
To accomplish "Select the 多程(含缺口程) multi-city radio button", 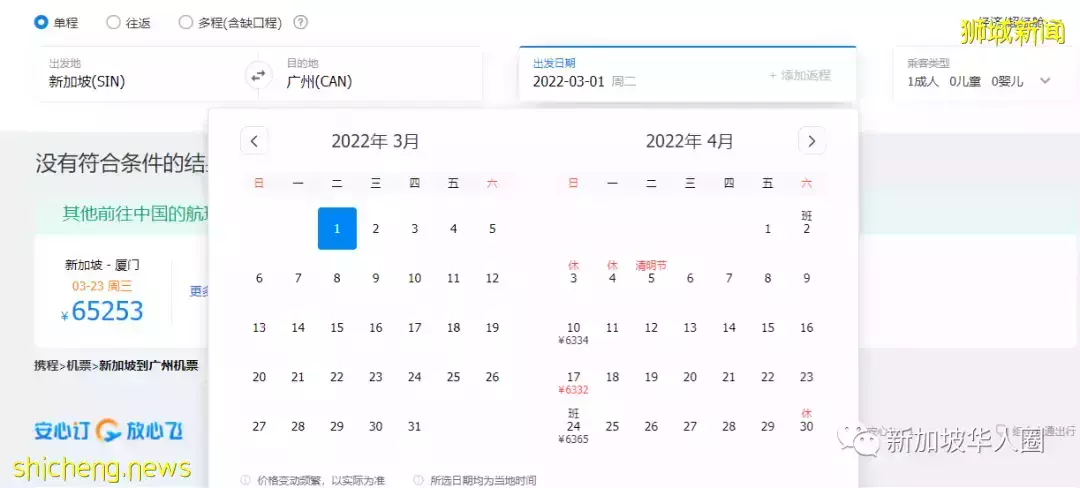I will coord(185,23).
